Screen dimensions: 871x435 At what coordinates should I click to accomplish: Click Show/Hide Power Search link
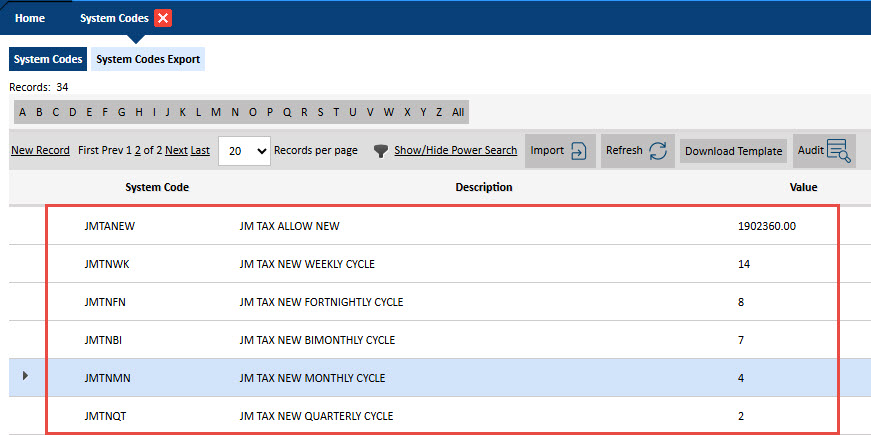tap(455, 151)
